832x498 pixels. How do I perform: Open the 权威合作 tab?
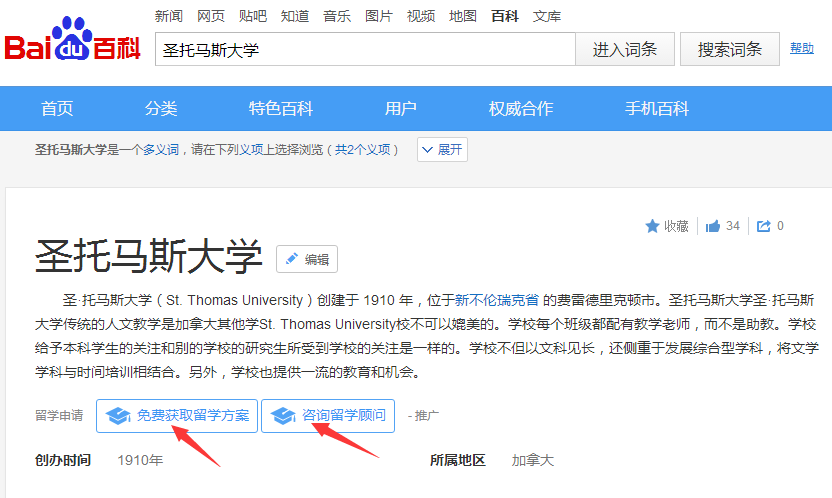[x=521, y=109]
